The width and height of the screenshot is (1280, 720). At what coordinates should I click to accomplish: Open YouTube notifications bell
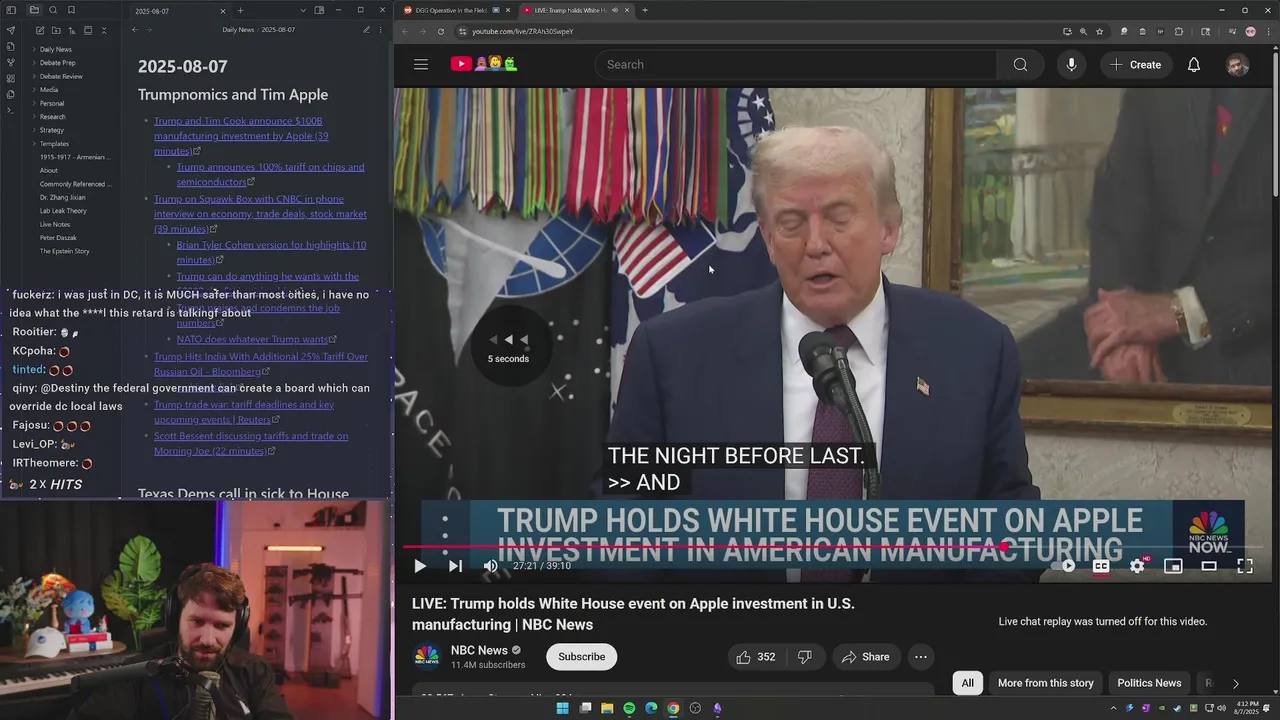tap(1193, 64)
